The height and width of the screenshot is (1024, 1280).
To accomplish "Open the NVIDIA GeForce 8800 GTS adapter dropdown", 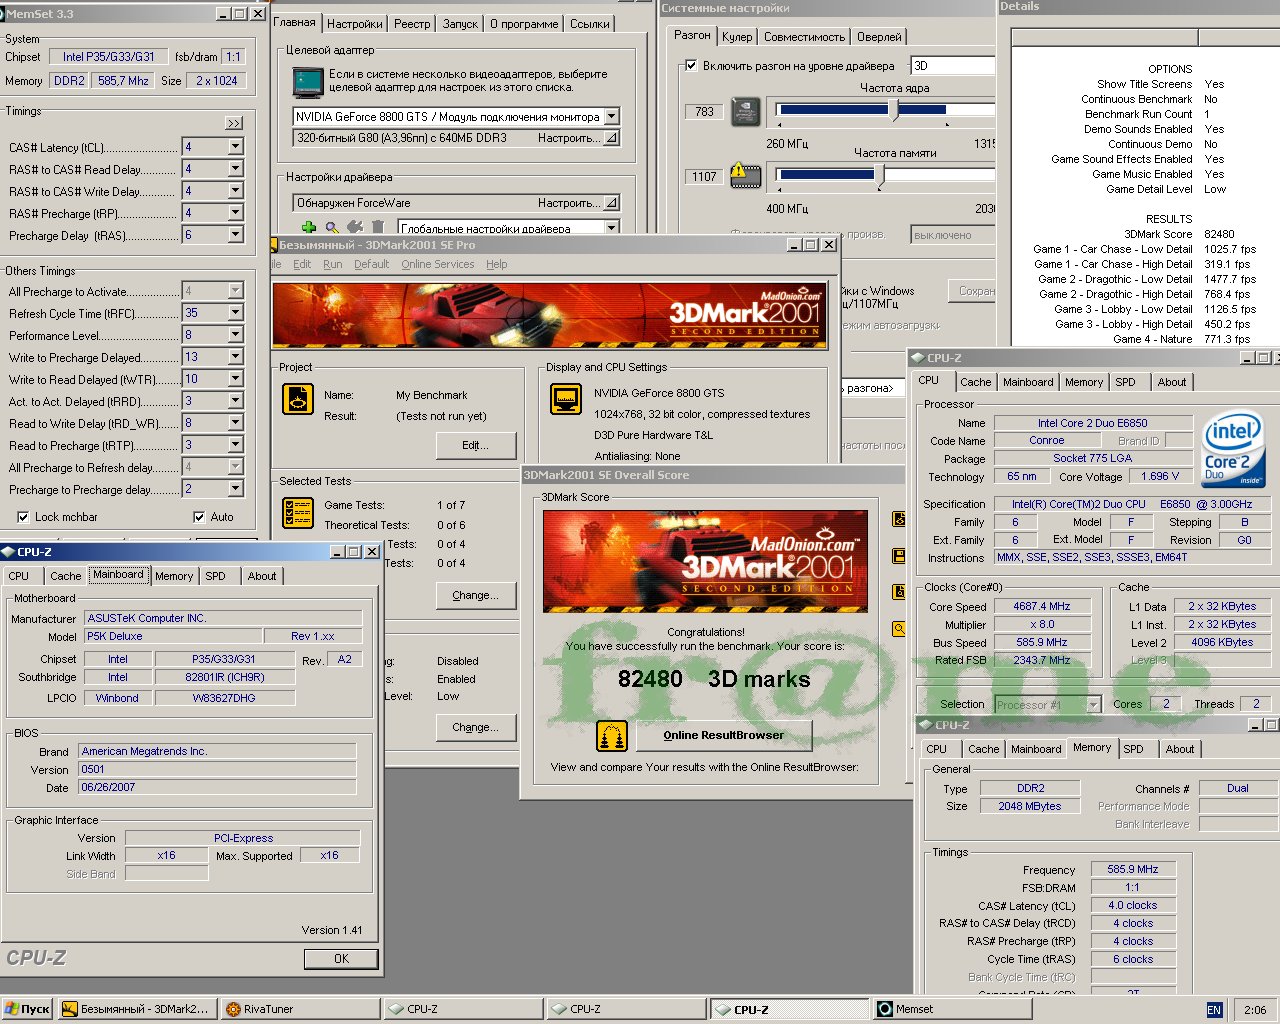I will tap(612, 116).
